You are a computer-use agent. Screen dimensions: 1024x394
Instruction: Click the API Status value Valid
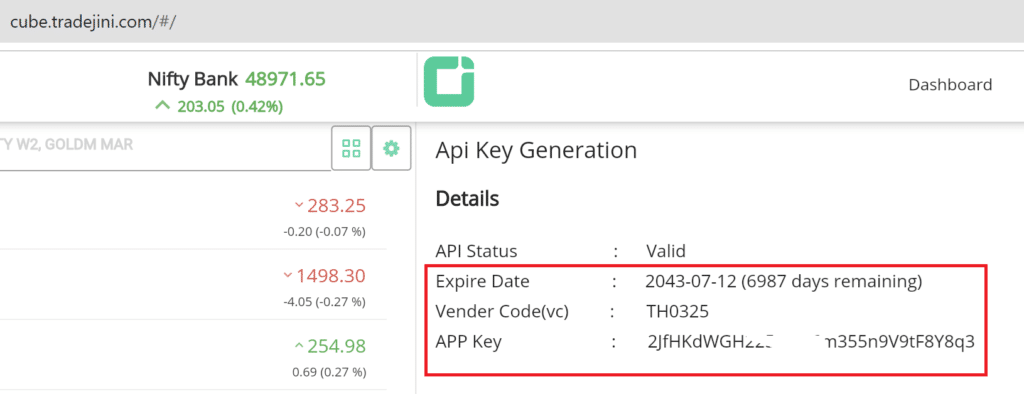tap(665, 251)
